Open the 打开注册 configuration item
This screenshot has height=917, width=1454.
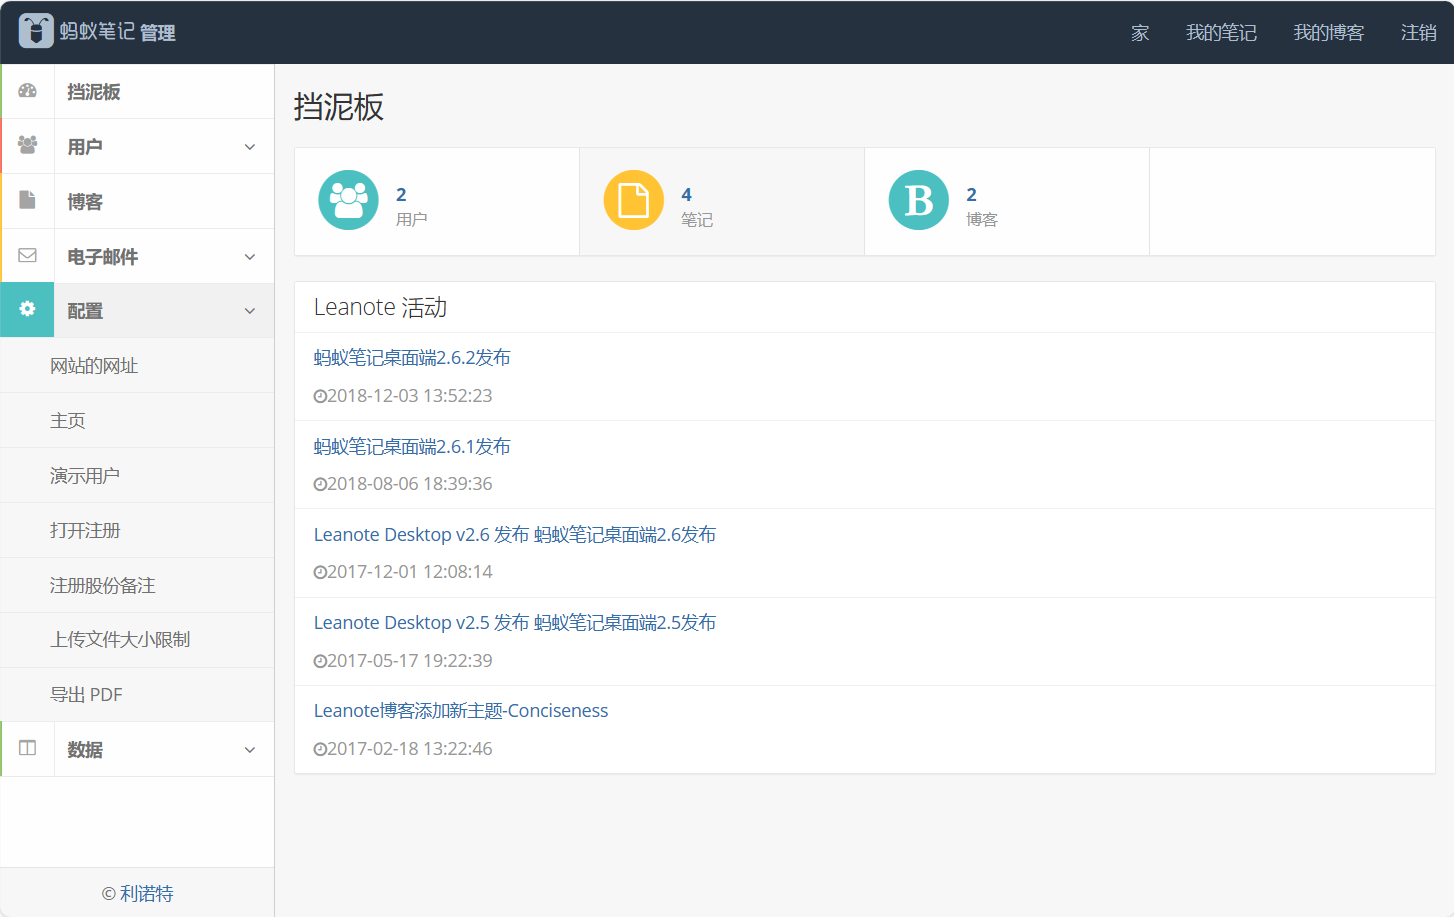pyautogui.click(x=85, y=530)
